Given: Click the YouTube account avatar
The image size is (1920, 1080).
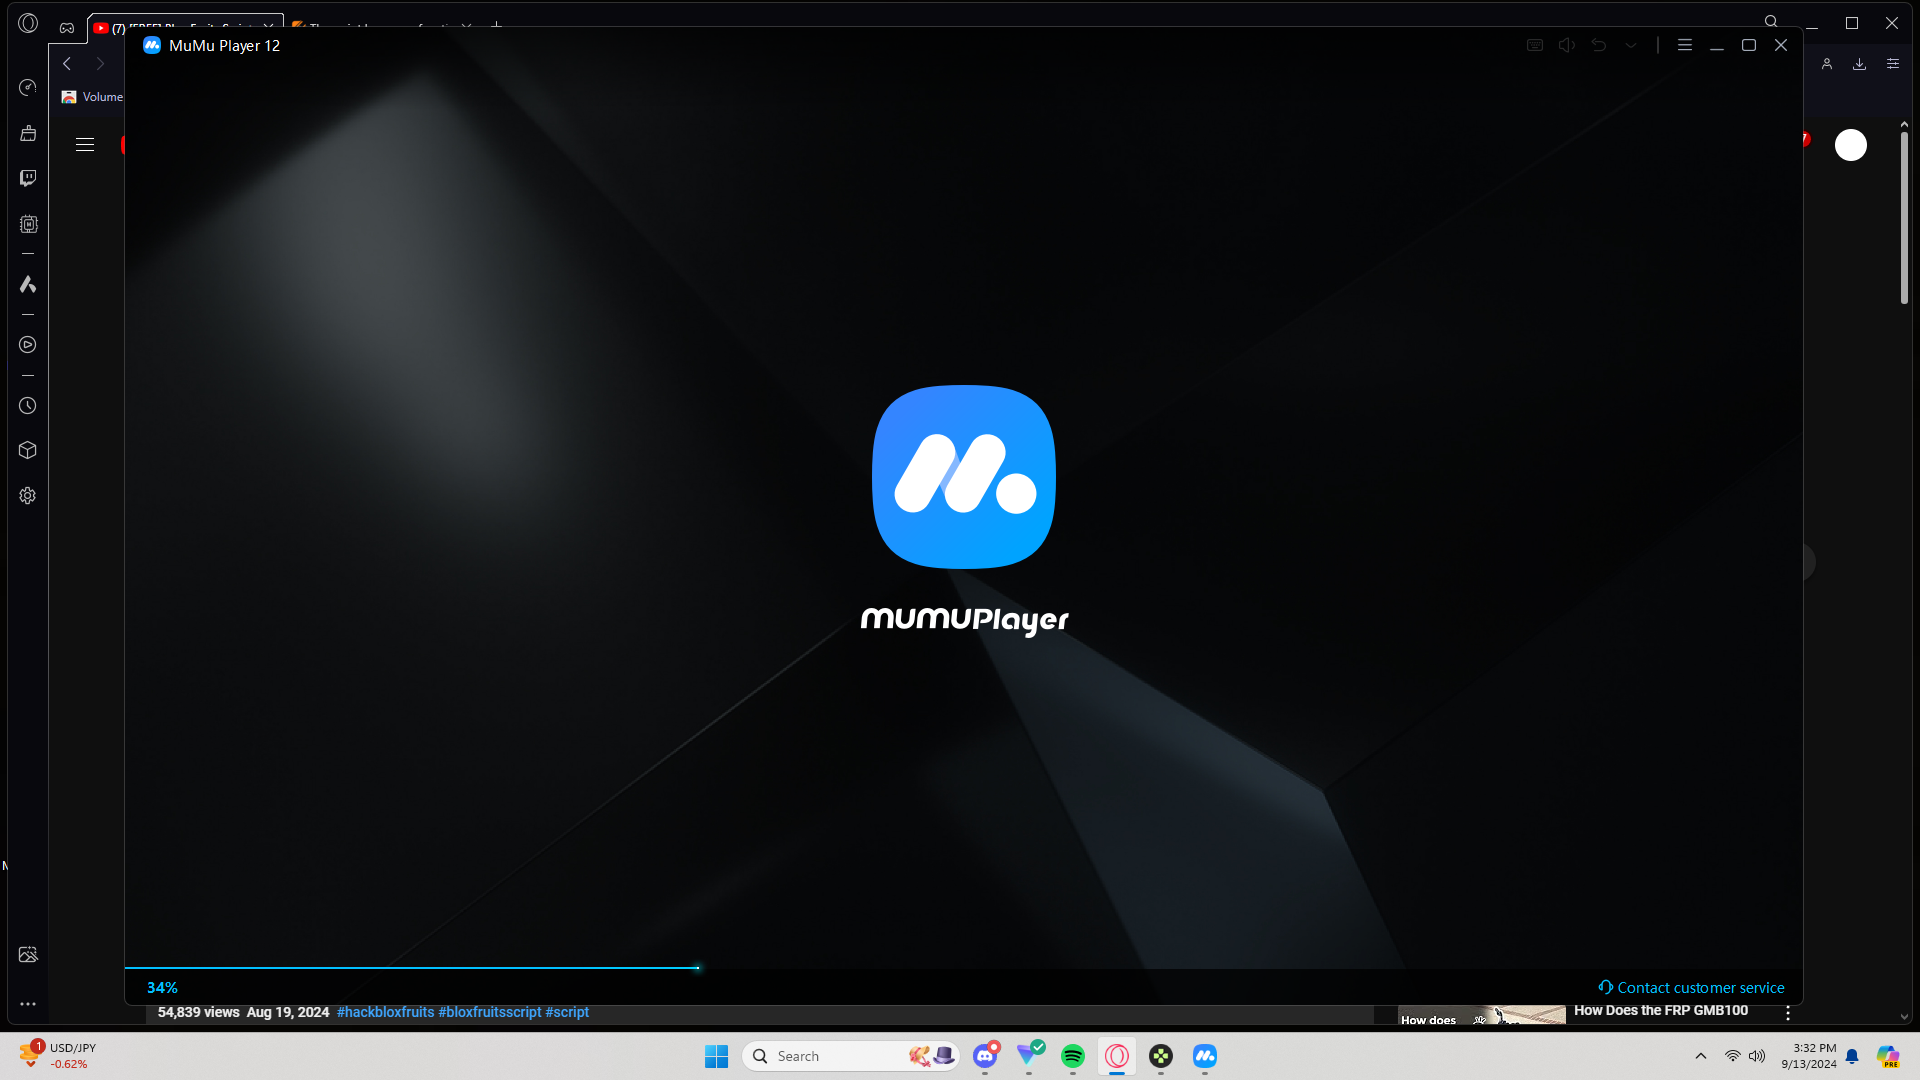Looking at the screenshot, I should pos(1851,145).
